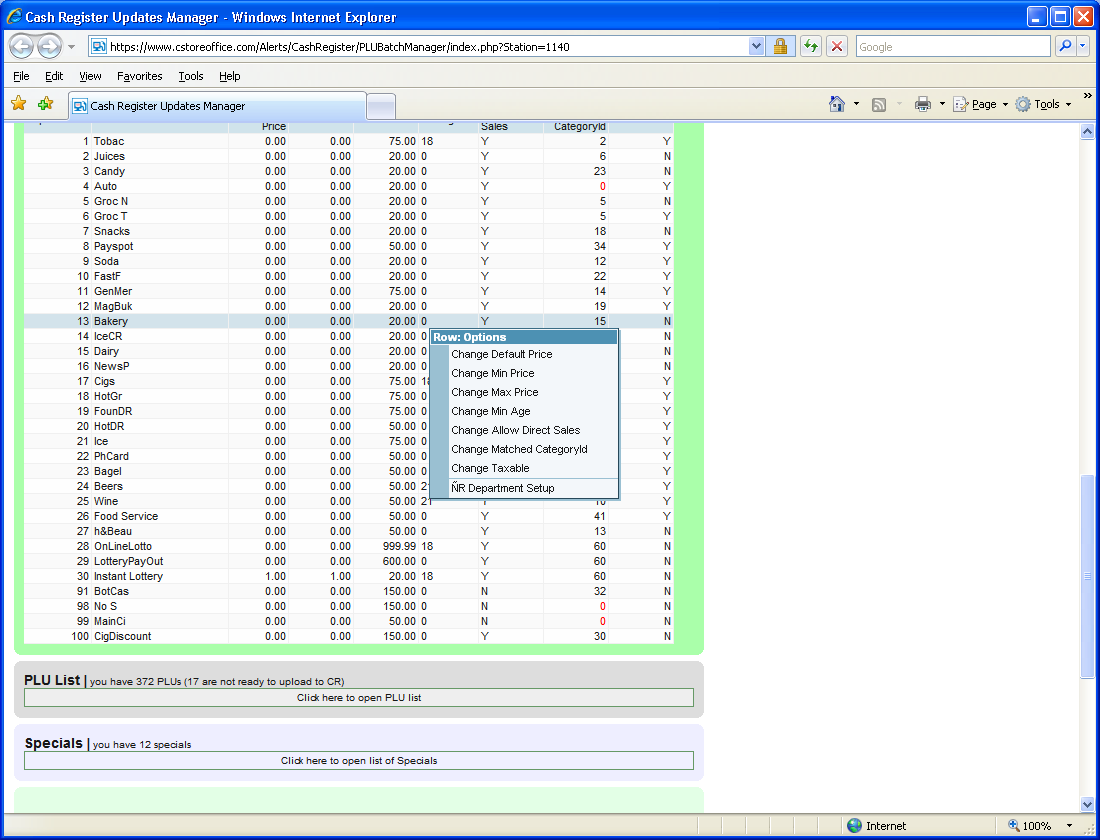Click the Stop loading red X icon

838,47
